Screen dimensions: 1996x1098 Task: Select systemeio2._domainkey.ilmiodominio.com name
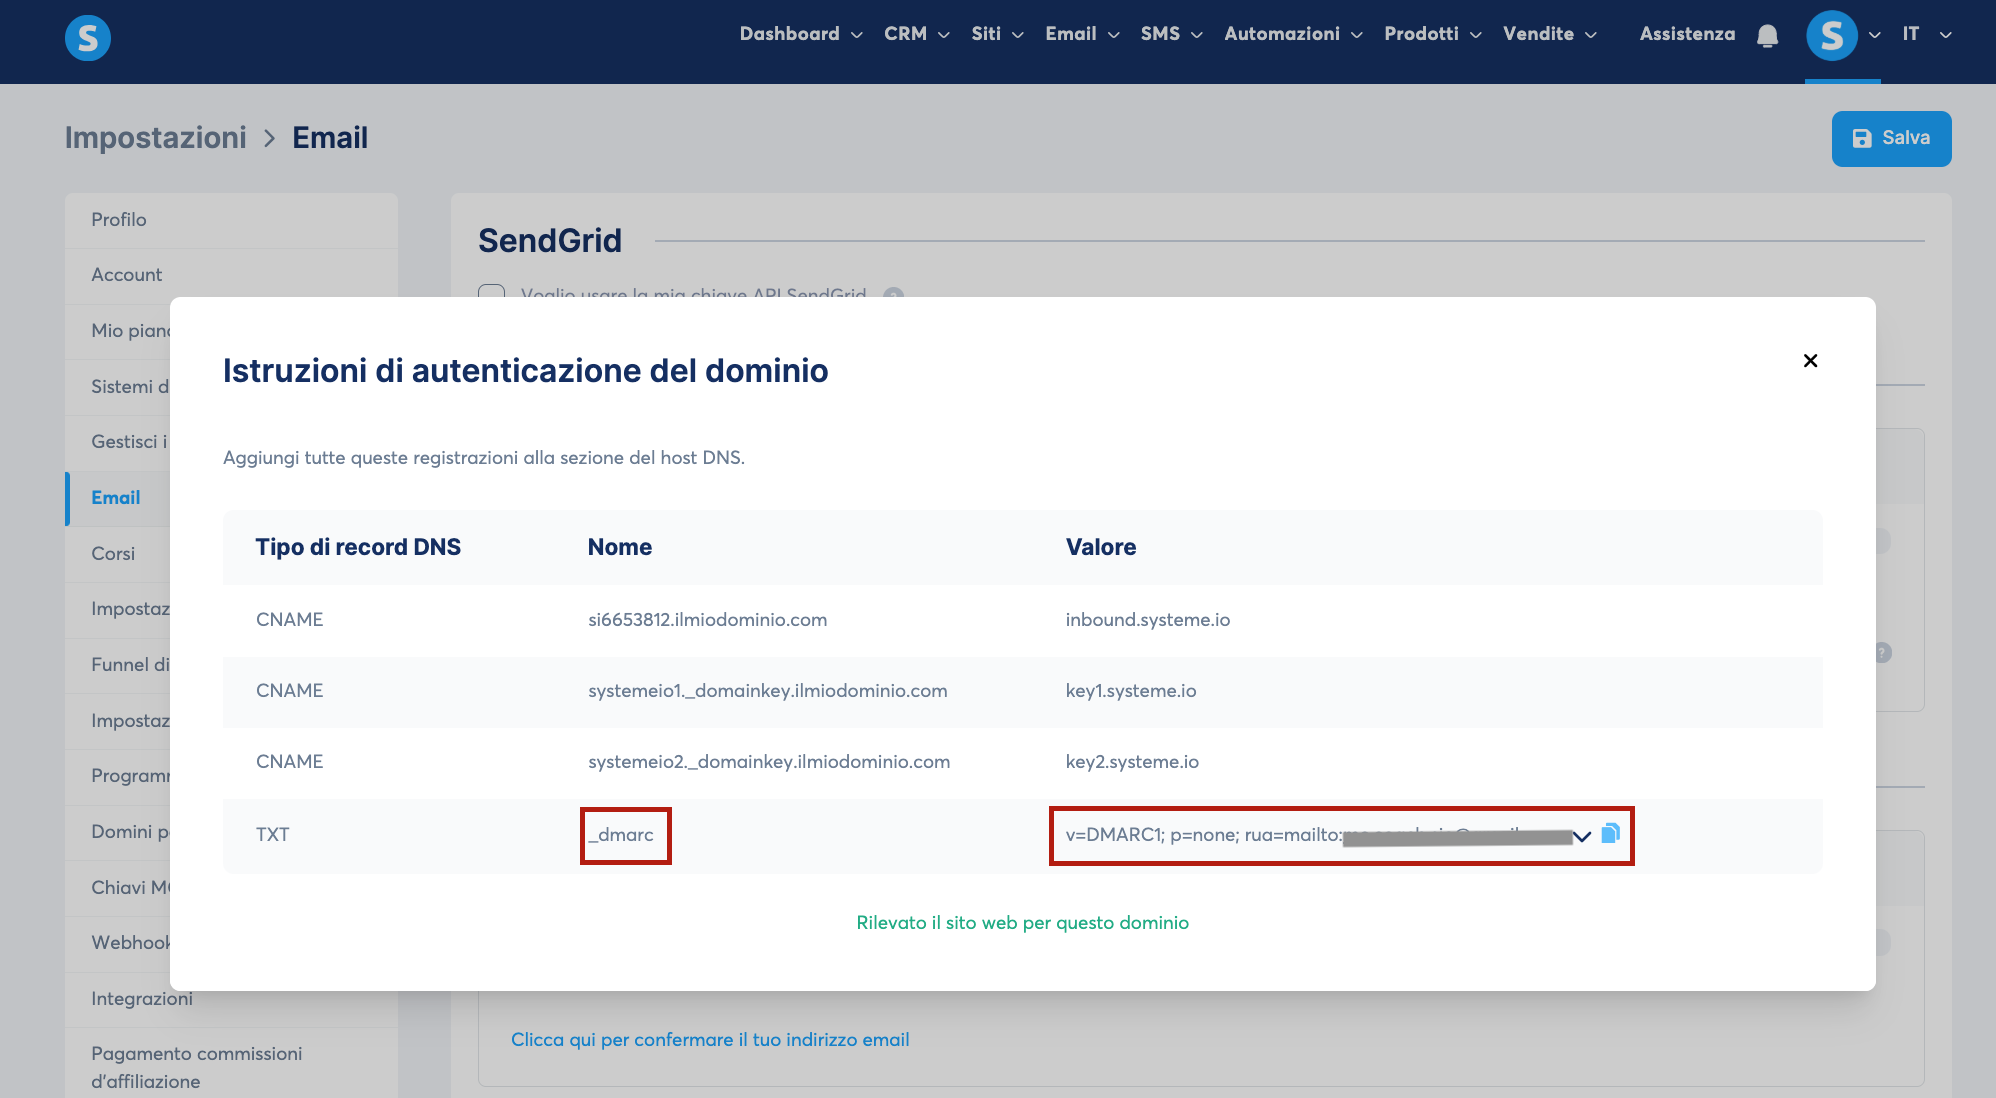[769, 762]
